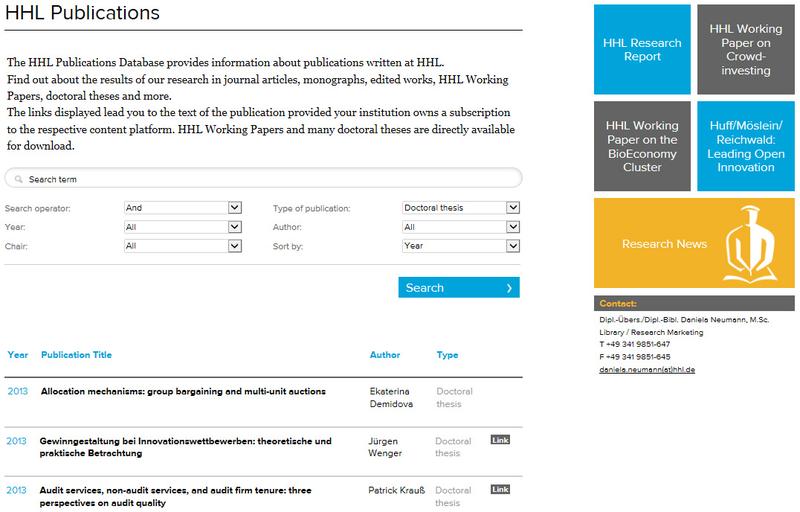Open the Sort by dropdown
Image resolution: width=800 pixels, height=512 pixels.
pyautogui.click(x=461, y=246)
